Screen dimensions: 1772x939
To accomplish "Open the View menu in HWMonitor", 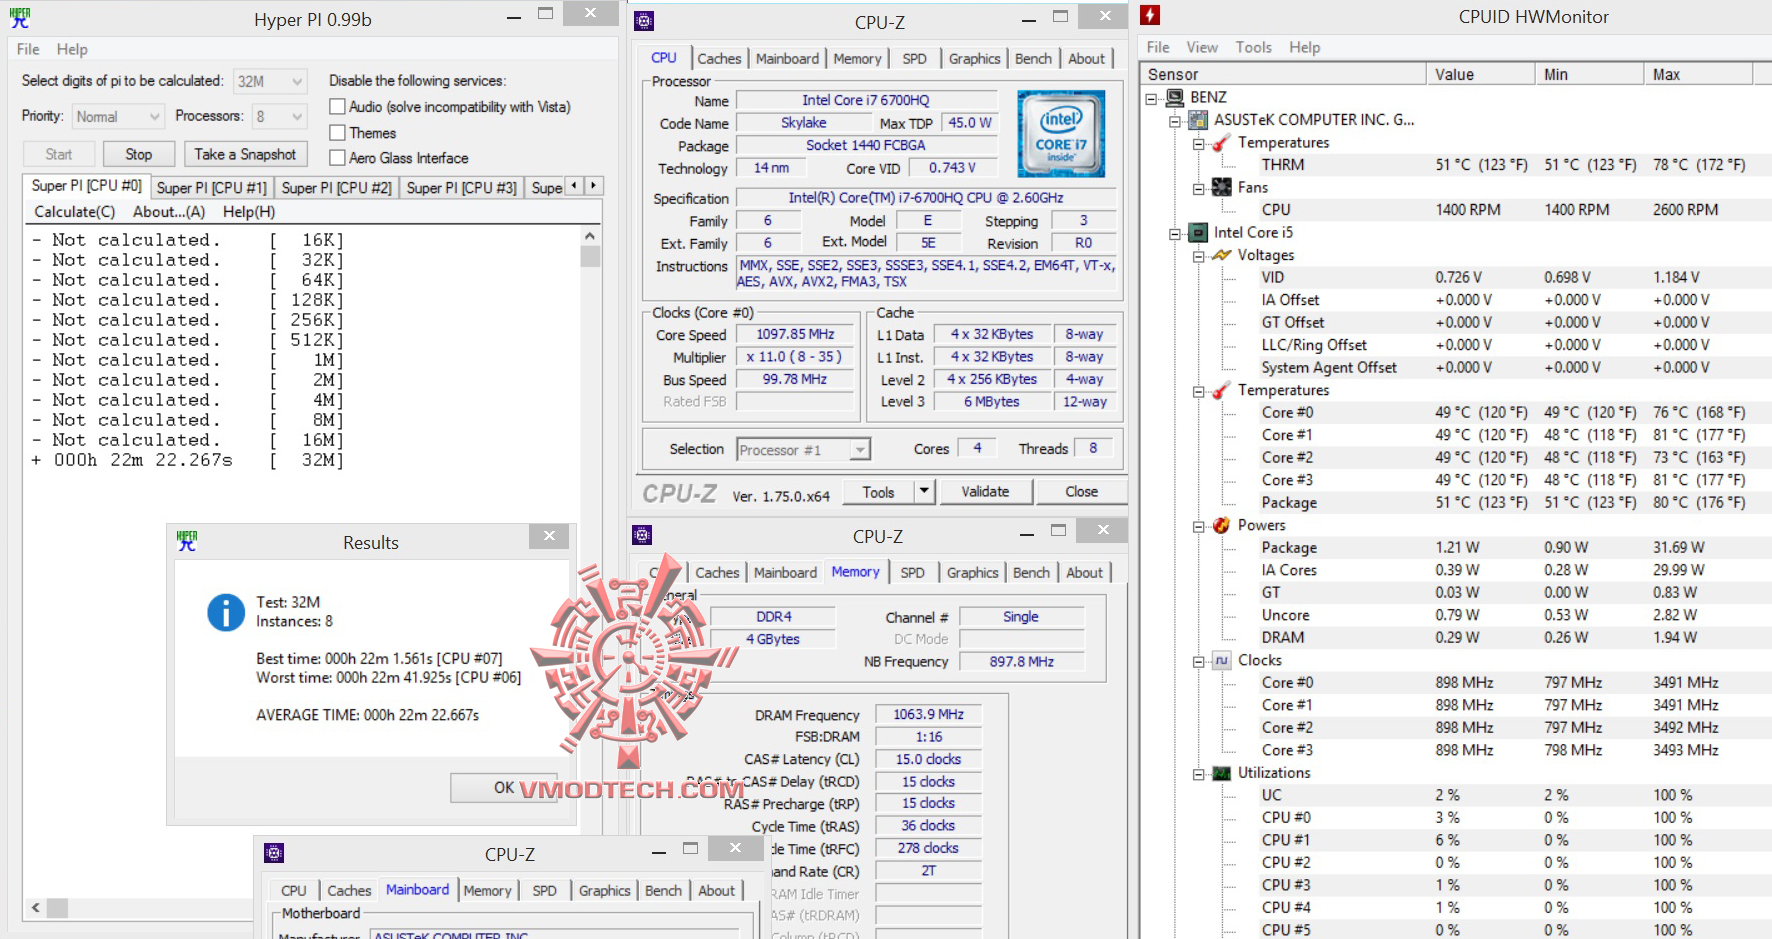I will pos(1202,47).
